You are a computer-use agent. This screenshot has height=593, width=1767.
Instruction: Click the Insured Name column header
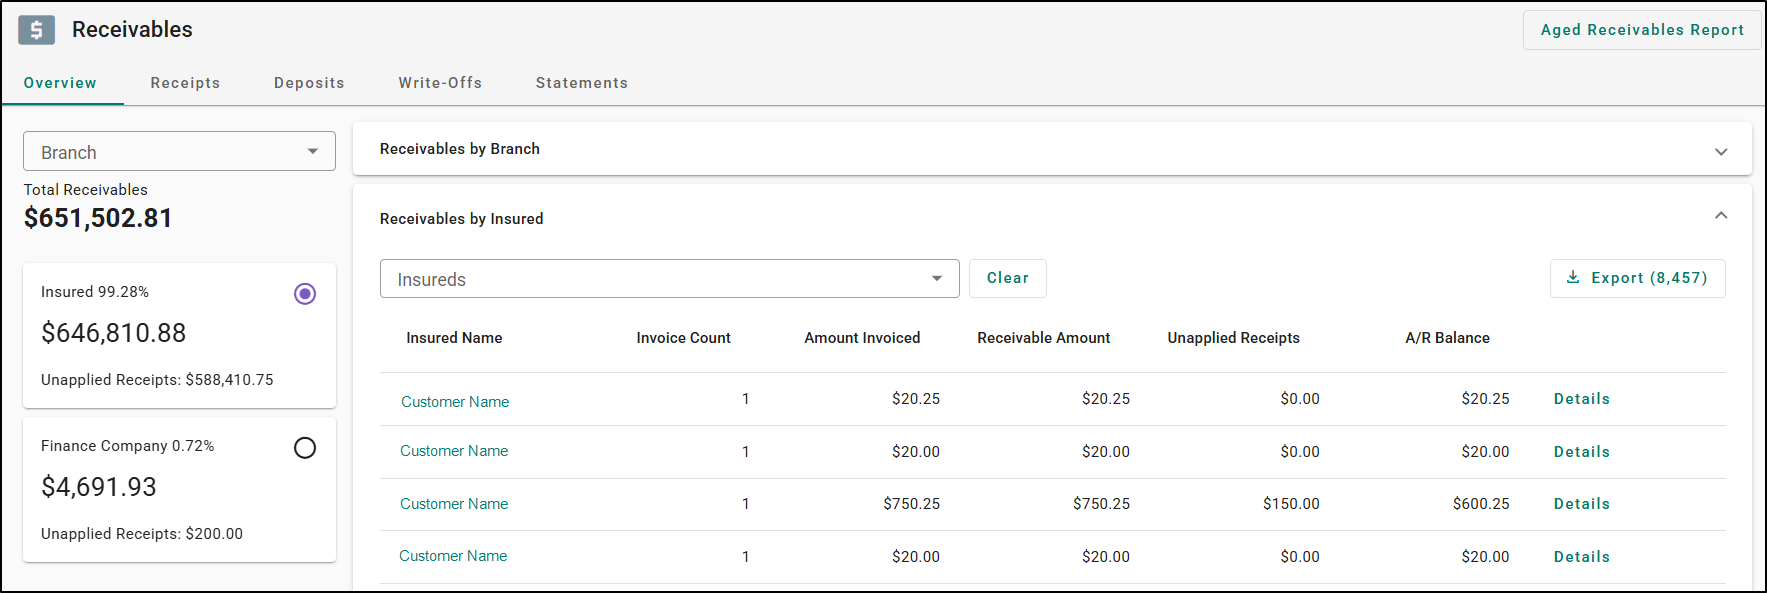tap(454, 338)
